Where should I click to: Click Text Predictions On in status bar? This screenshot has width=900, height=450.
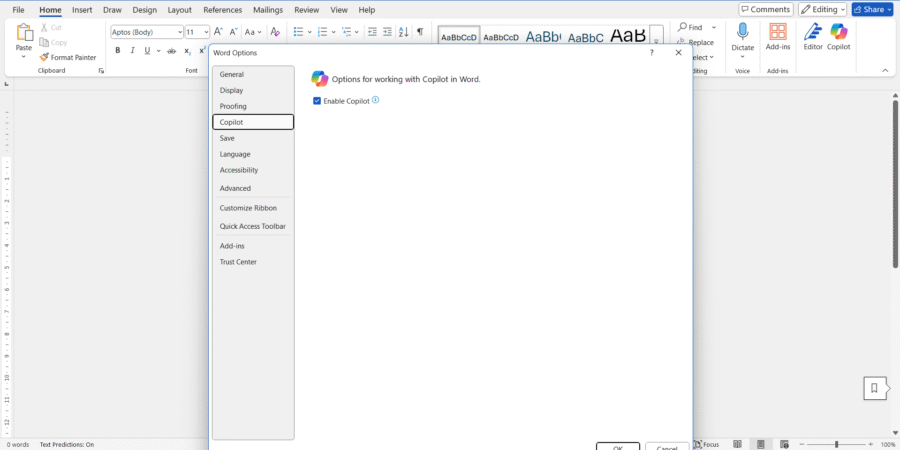(x=67, y=444)
